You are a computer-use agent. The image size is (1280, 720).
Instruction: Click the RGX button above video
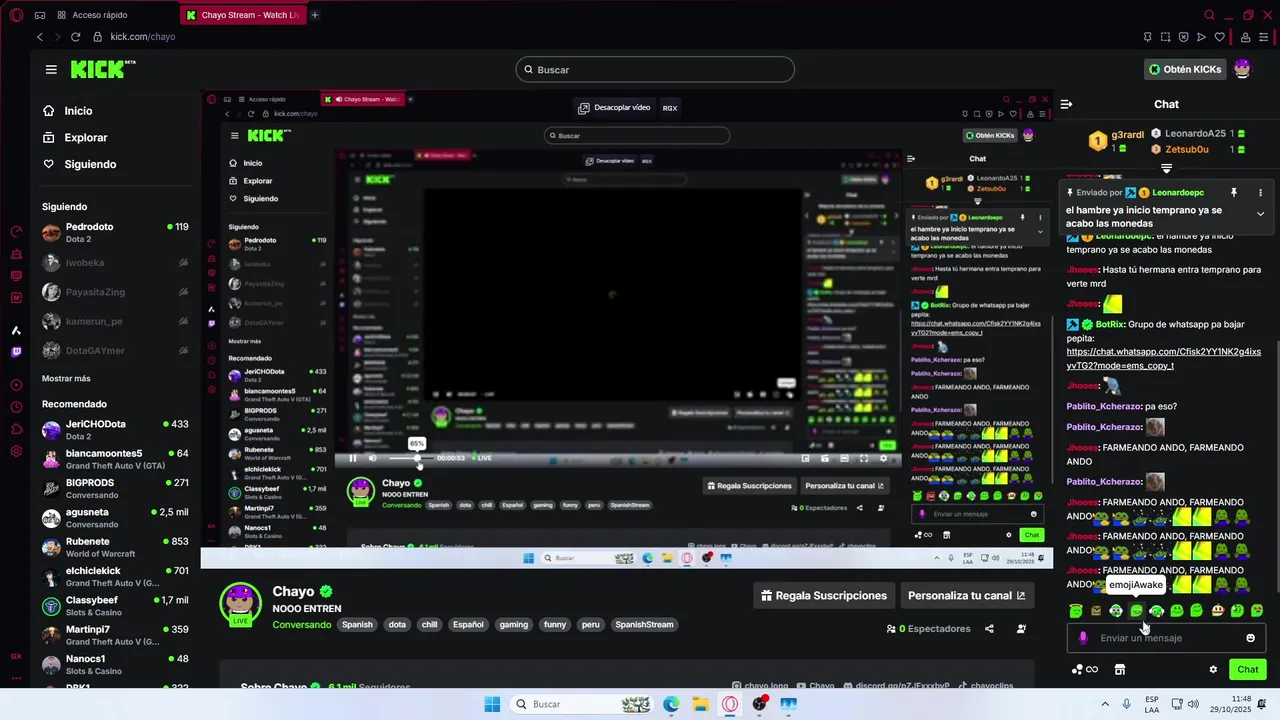(670, 107)
